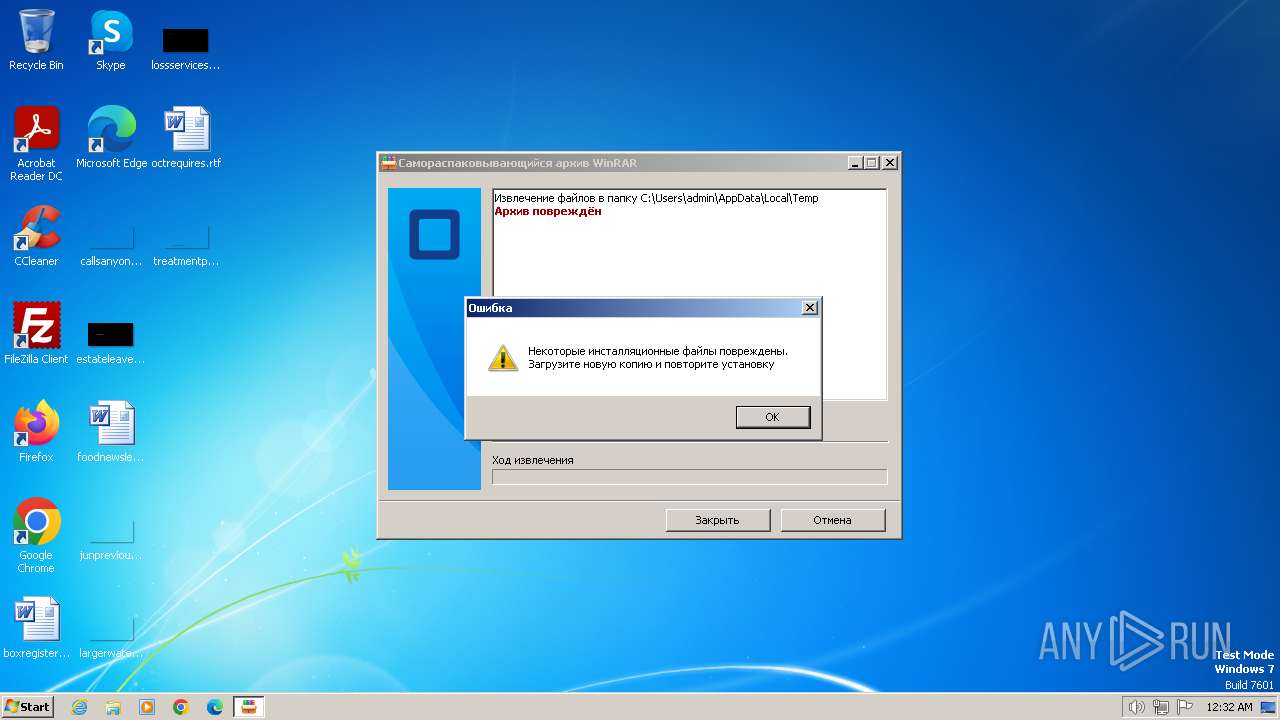Screen dimensions: 1280x720
Task: Launch the FileZilla Client shortcut
Action: pos(36,333)
